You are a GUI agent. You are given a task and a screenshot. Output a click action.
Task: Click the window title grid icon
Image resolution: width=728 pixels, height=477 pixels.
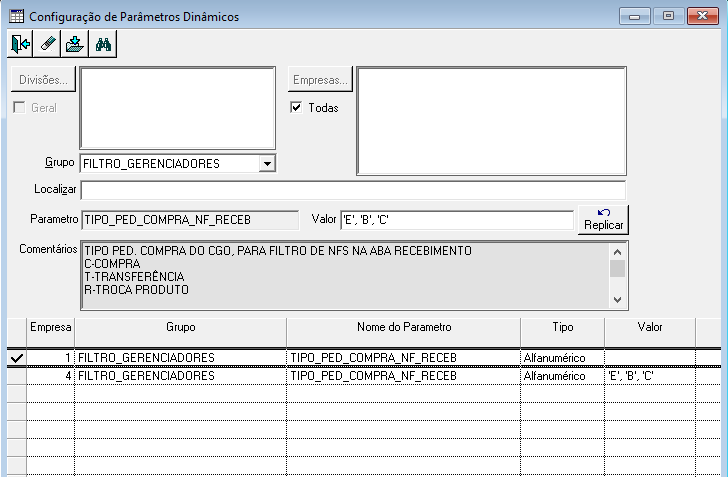16,16
